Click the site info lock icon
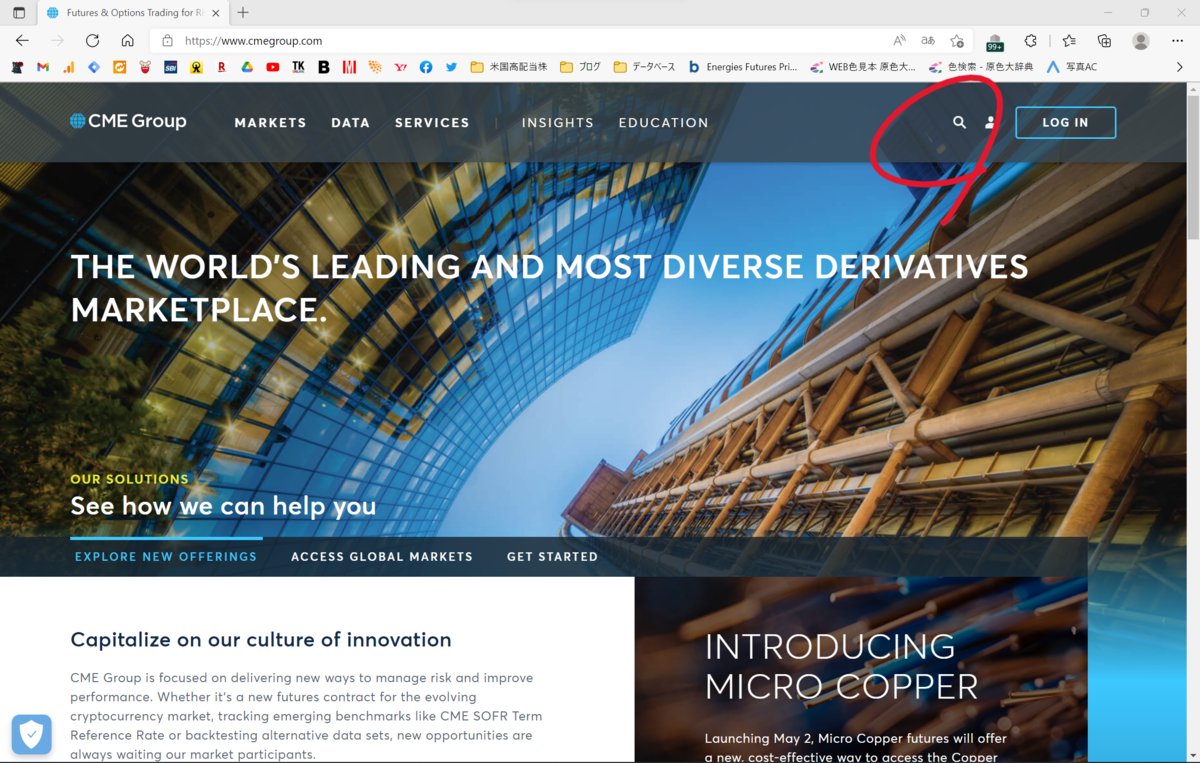 (167, 41)
